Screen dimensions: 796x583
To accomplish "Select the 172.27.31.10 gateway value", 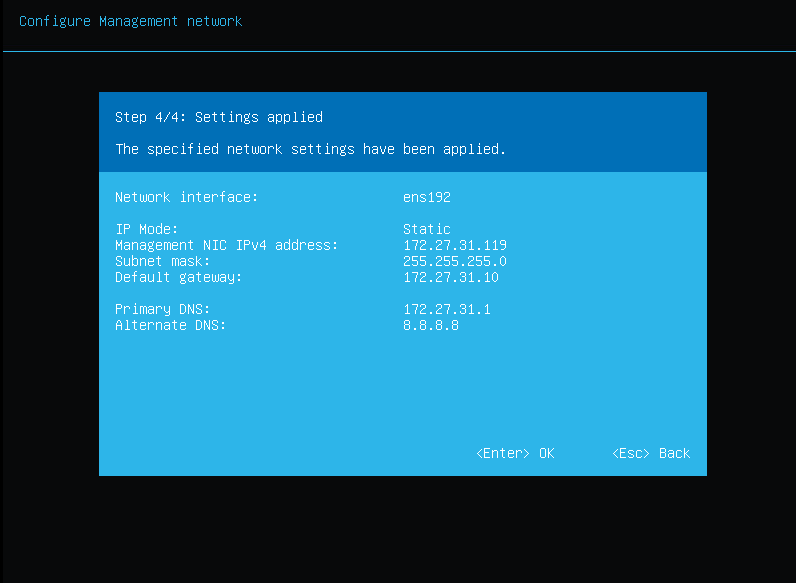I will 451,277.
